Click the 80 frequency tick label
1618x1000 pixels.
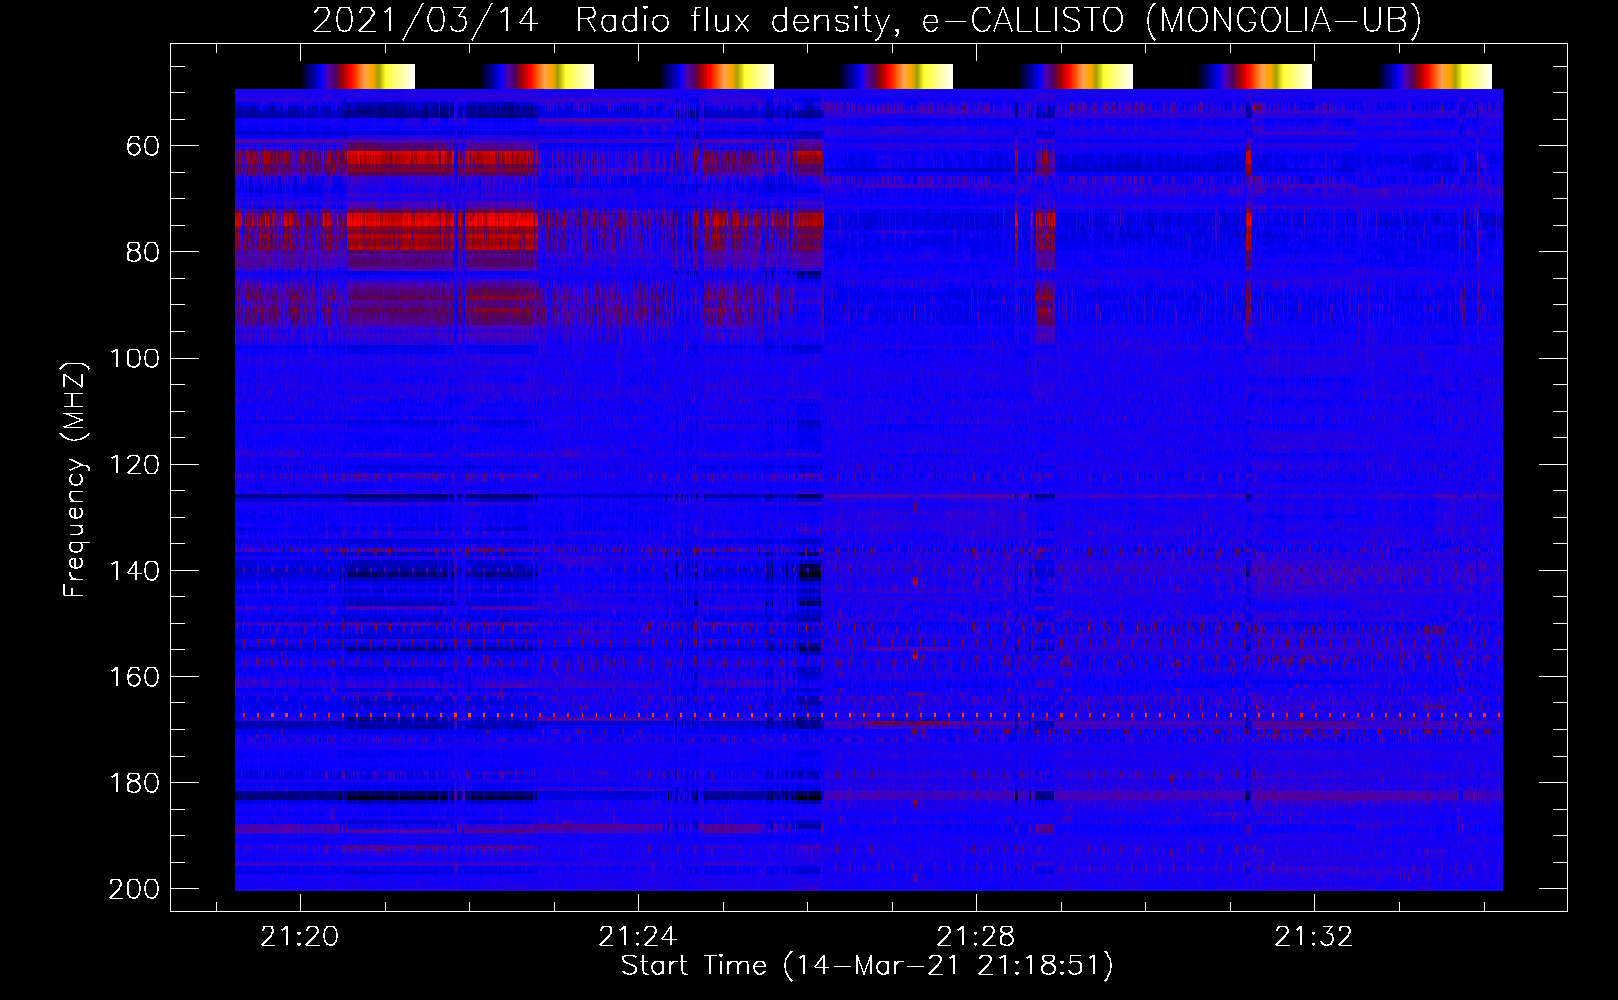click(143, 252)
